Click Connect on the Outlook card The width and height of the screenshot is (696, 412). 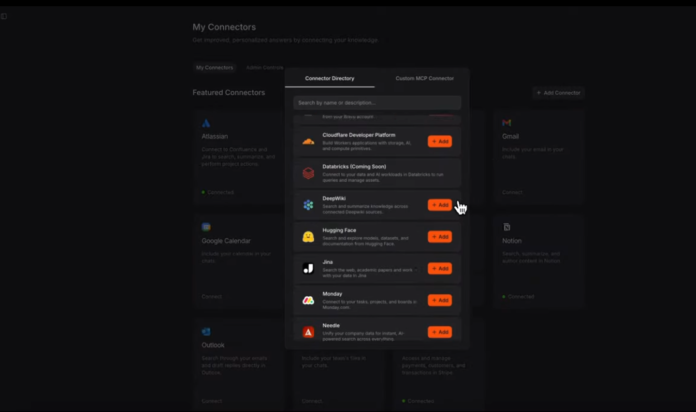tap(212, 401)
